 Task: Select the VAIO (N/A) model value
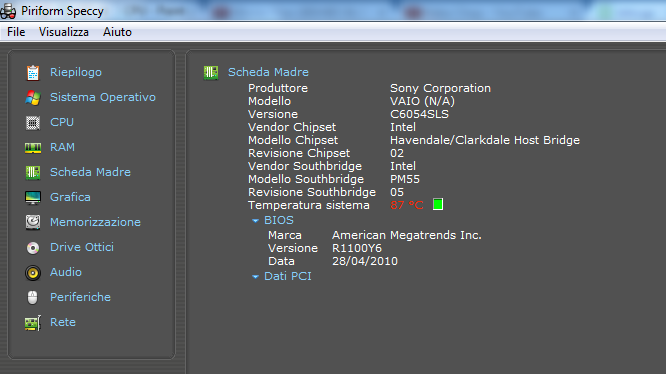[x=423, y=101]
